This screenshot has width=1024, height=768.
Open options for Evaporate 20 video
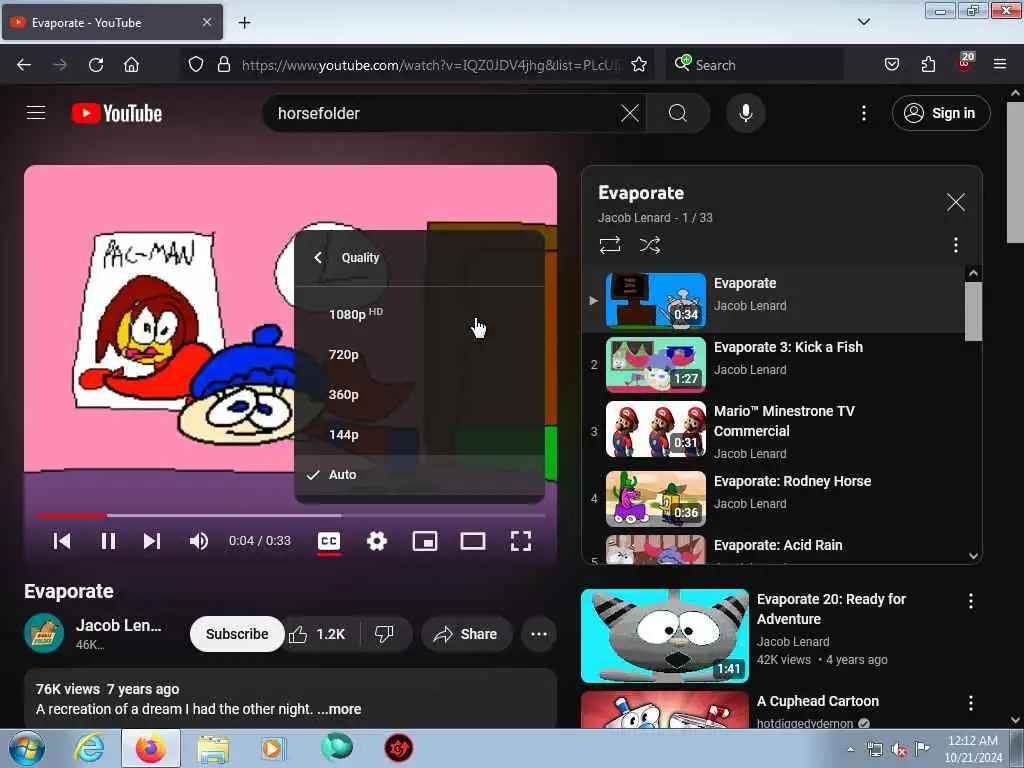coord(970,601)
